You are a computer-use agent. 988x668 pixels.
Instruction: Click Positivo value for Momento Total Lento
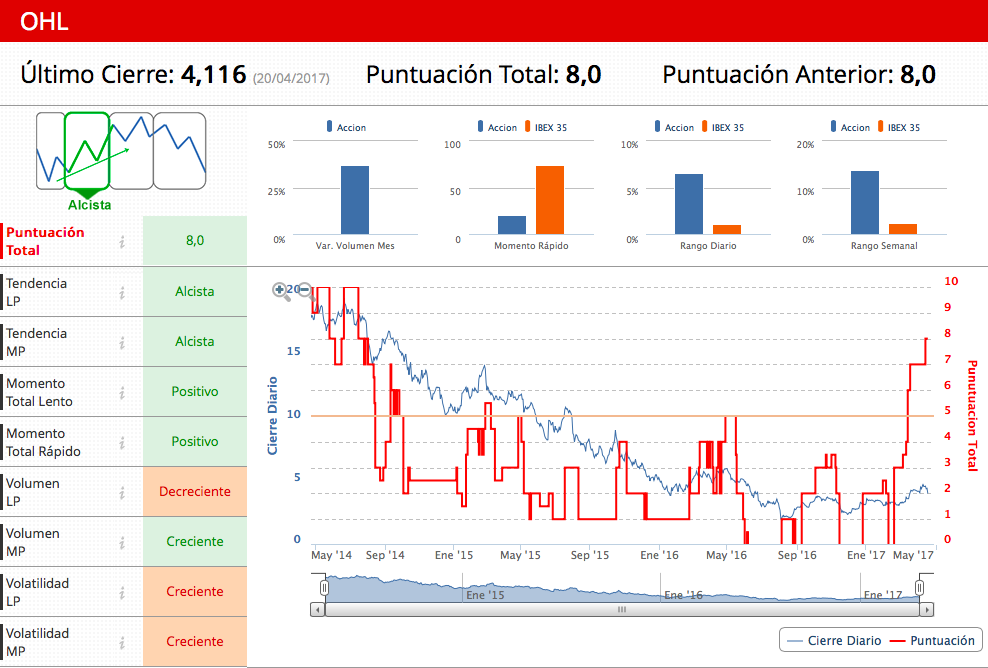(x=195, y=391)
